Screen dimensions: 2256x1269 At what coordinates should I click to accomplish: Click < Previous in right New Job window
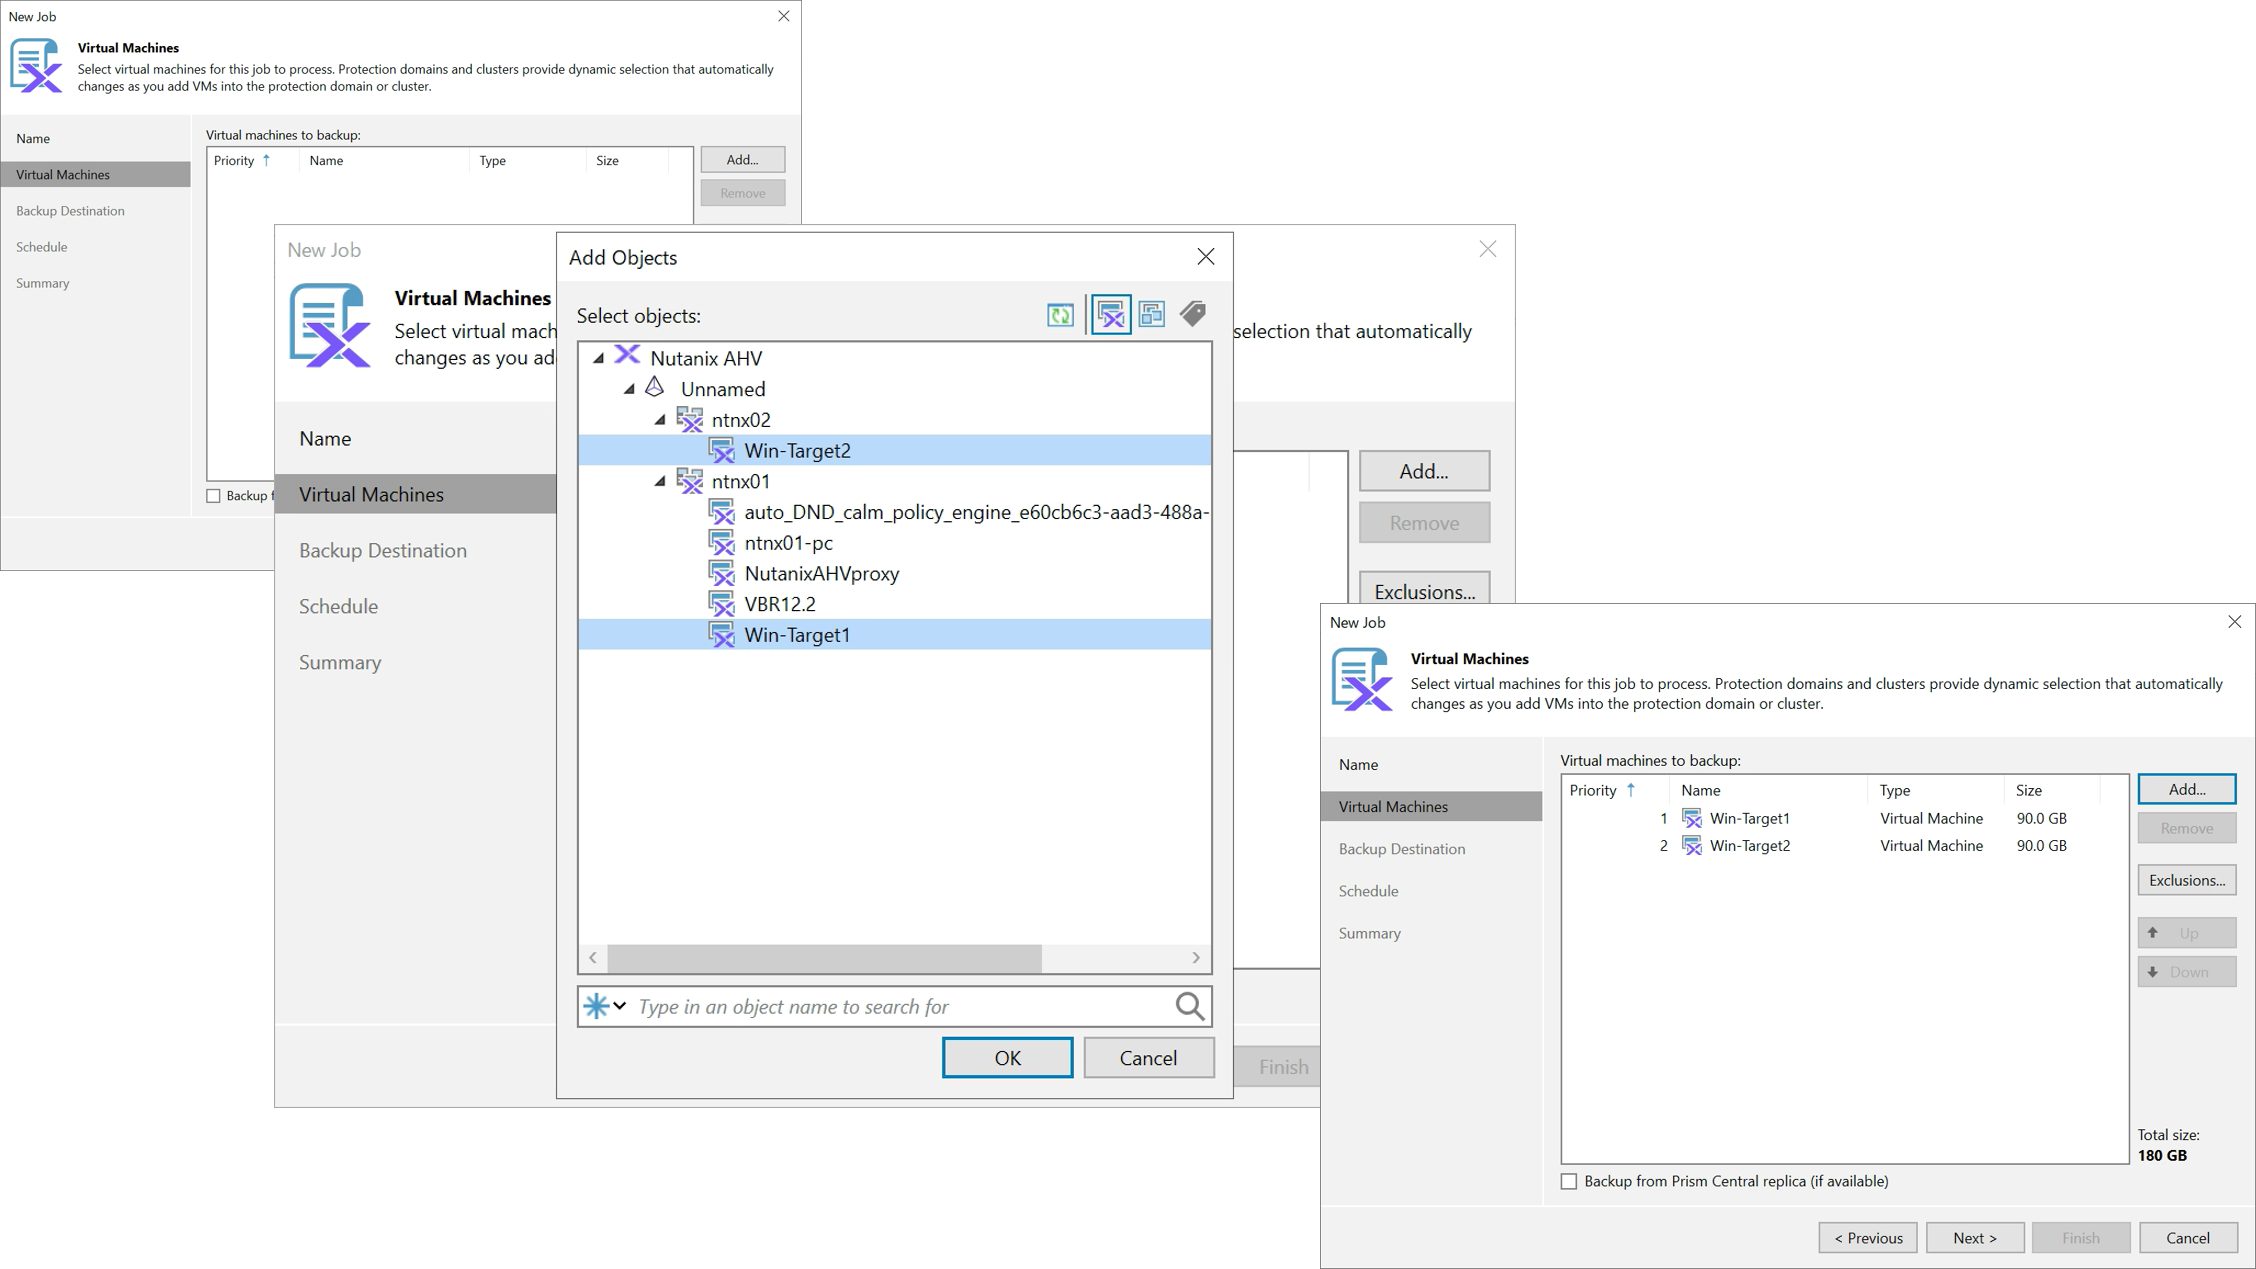[1868, 1238]
